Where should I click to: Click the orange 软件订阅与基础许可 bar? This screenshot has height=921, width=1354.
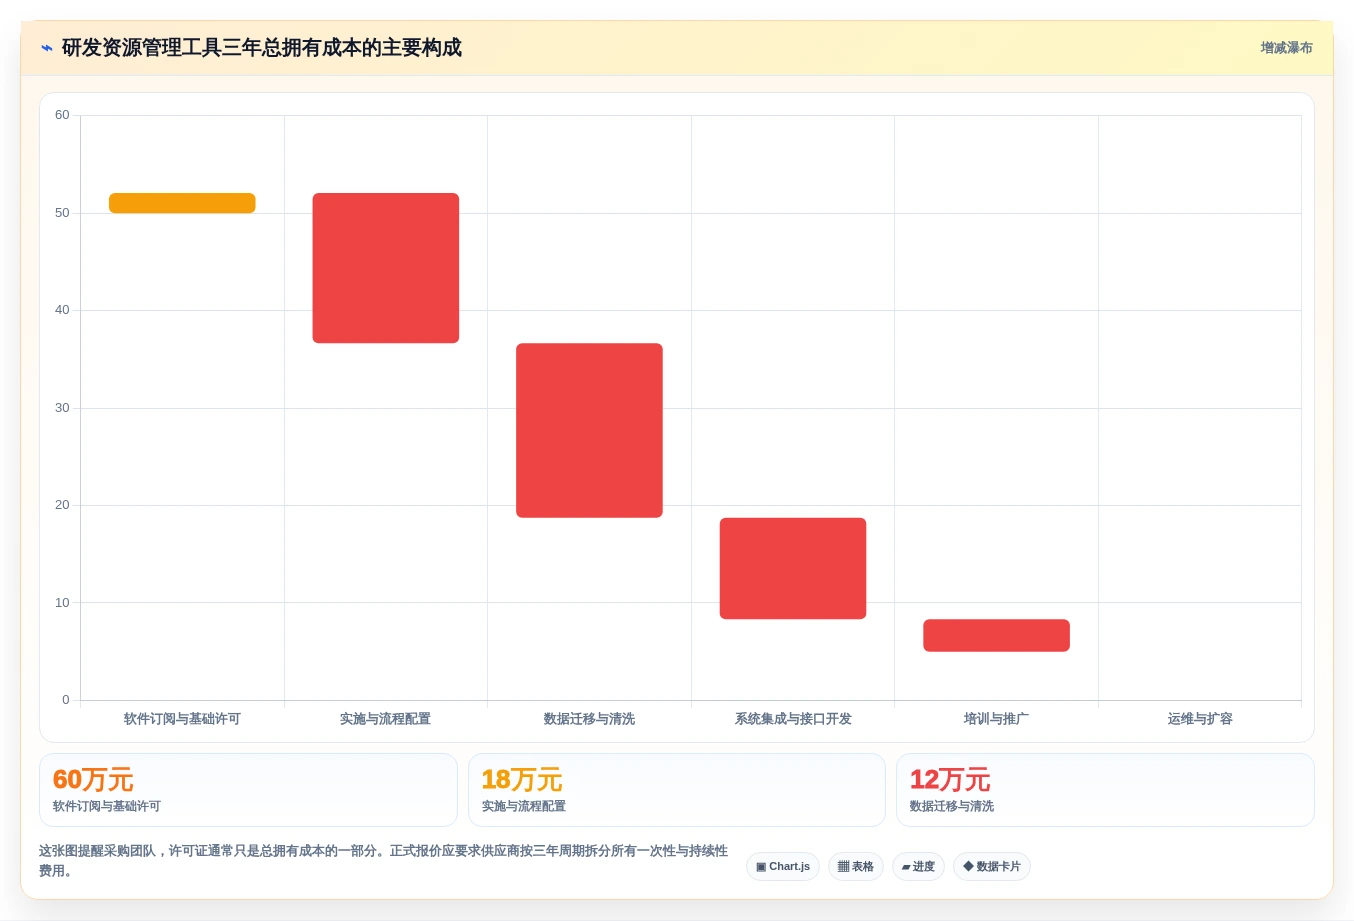(x=182, y=203)
